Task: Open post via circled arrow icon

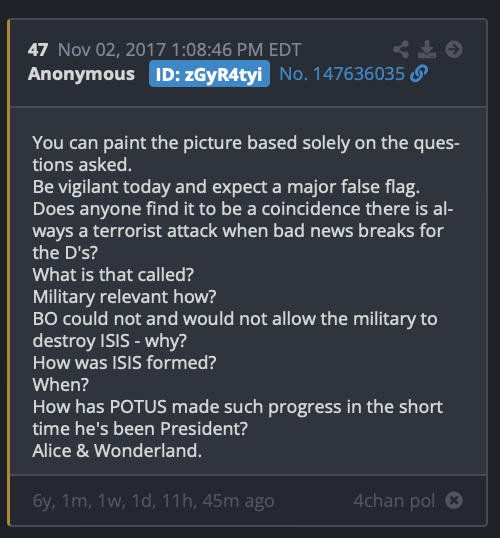Action: click(454, 49)
